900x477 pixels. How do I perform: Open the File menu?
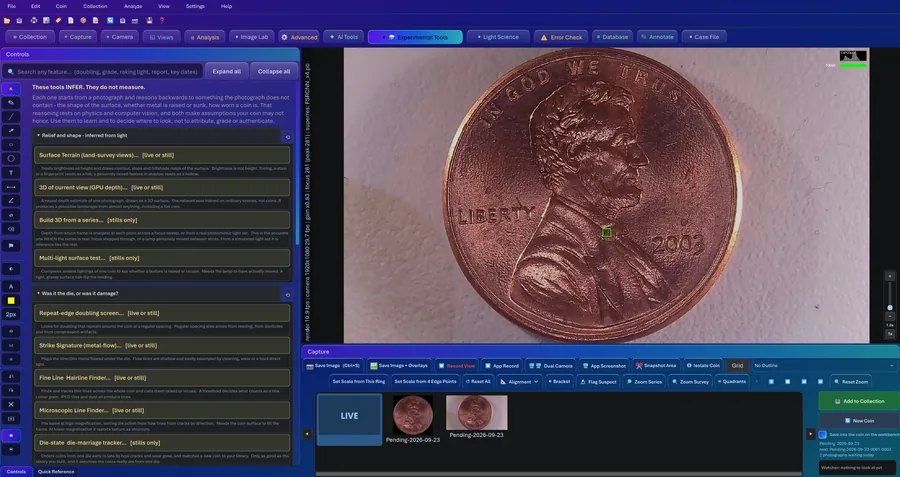click(11, 6)
